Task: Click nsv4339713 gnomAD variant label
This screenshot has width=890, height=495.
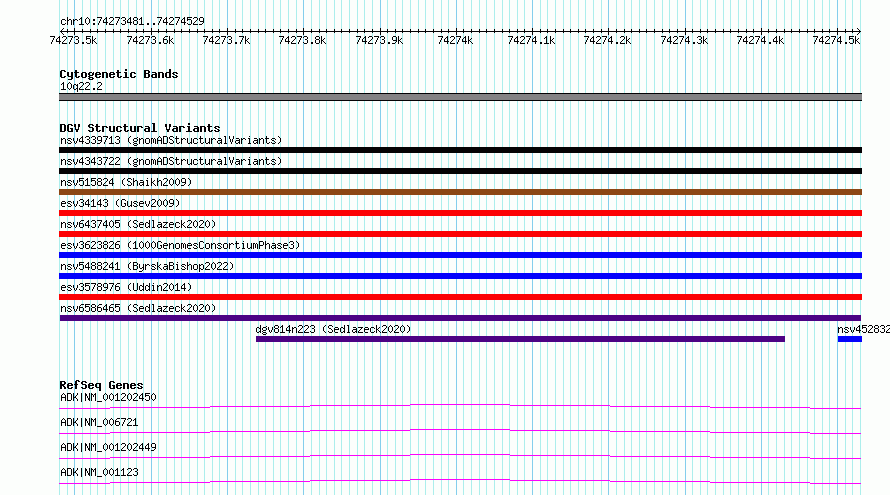Action: [171, 140]
